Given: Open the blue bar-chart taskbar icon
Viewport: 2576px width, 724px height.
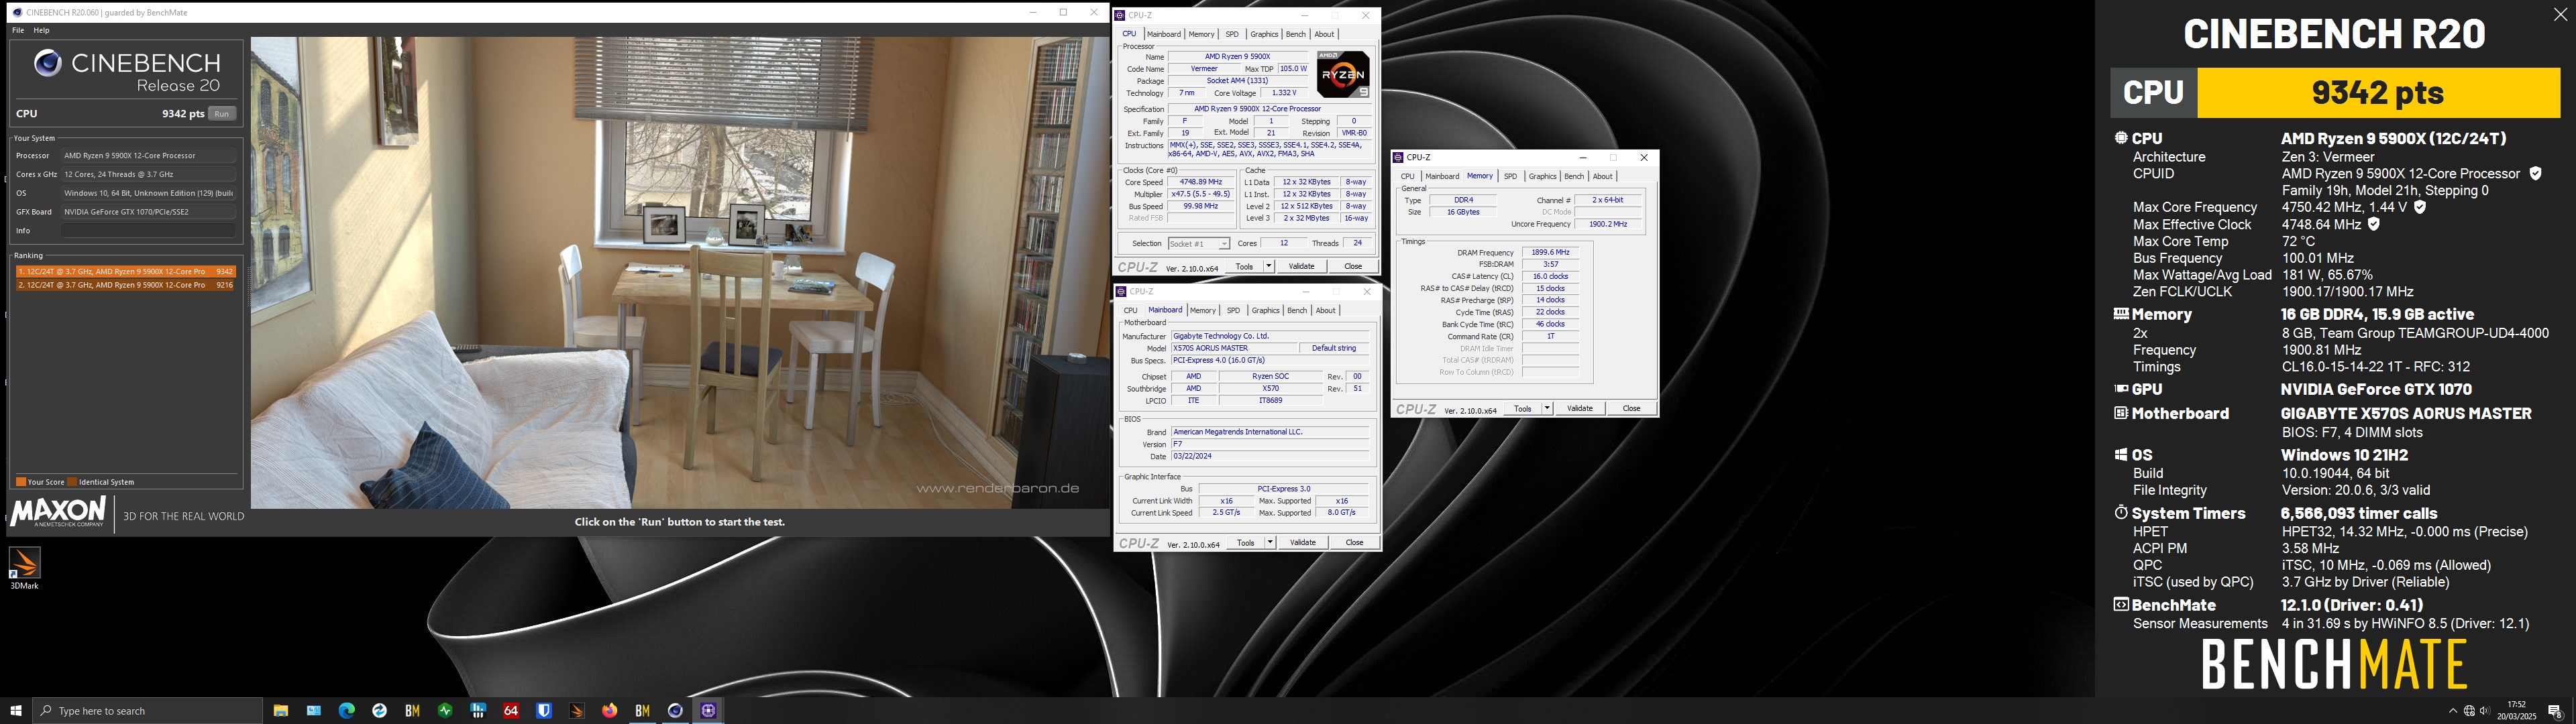Looking at the screenshot, I should point(478,711).
